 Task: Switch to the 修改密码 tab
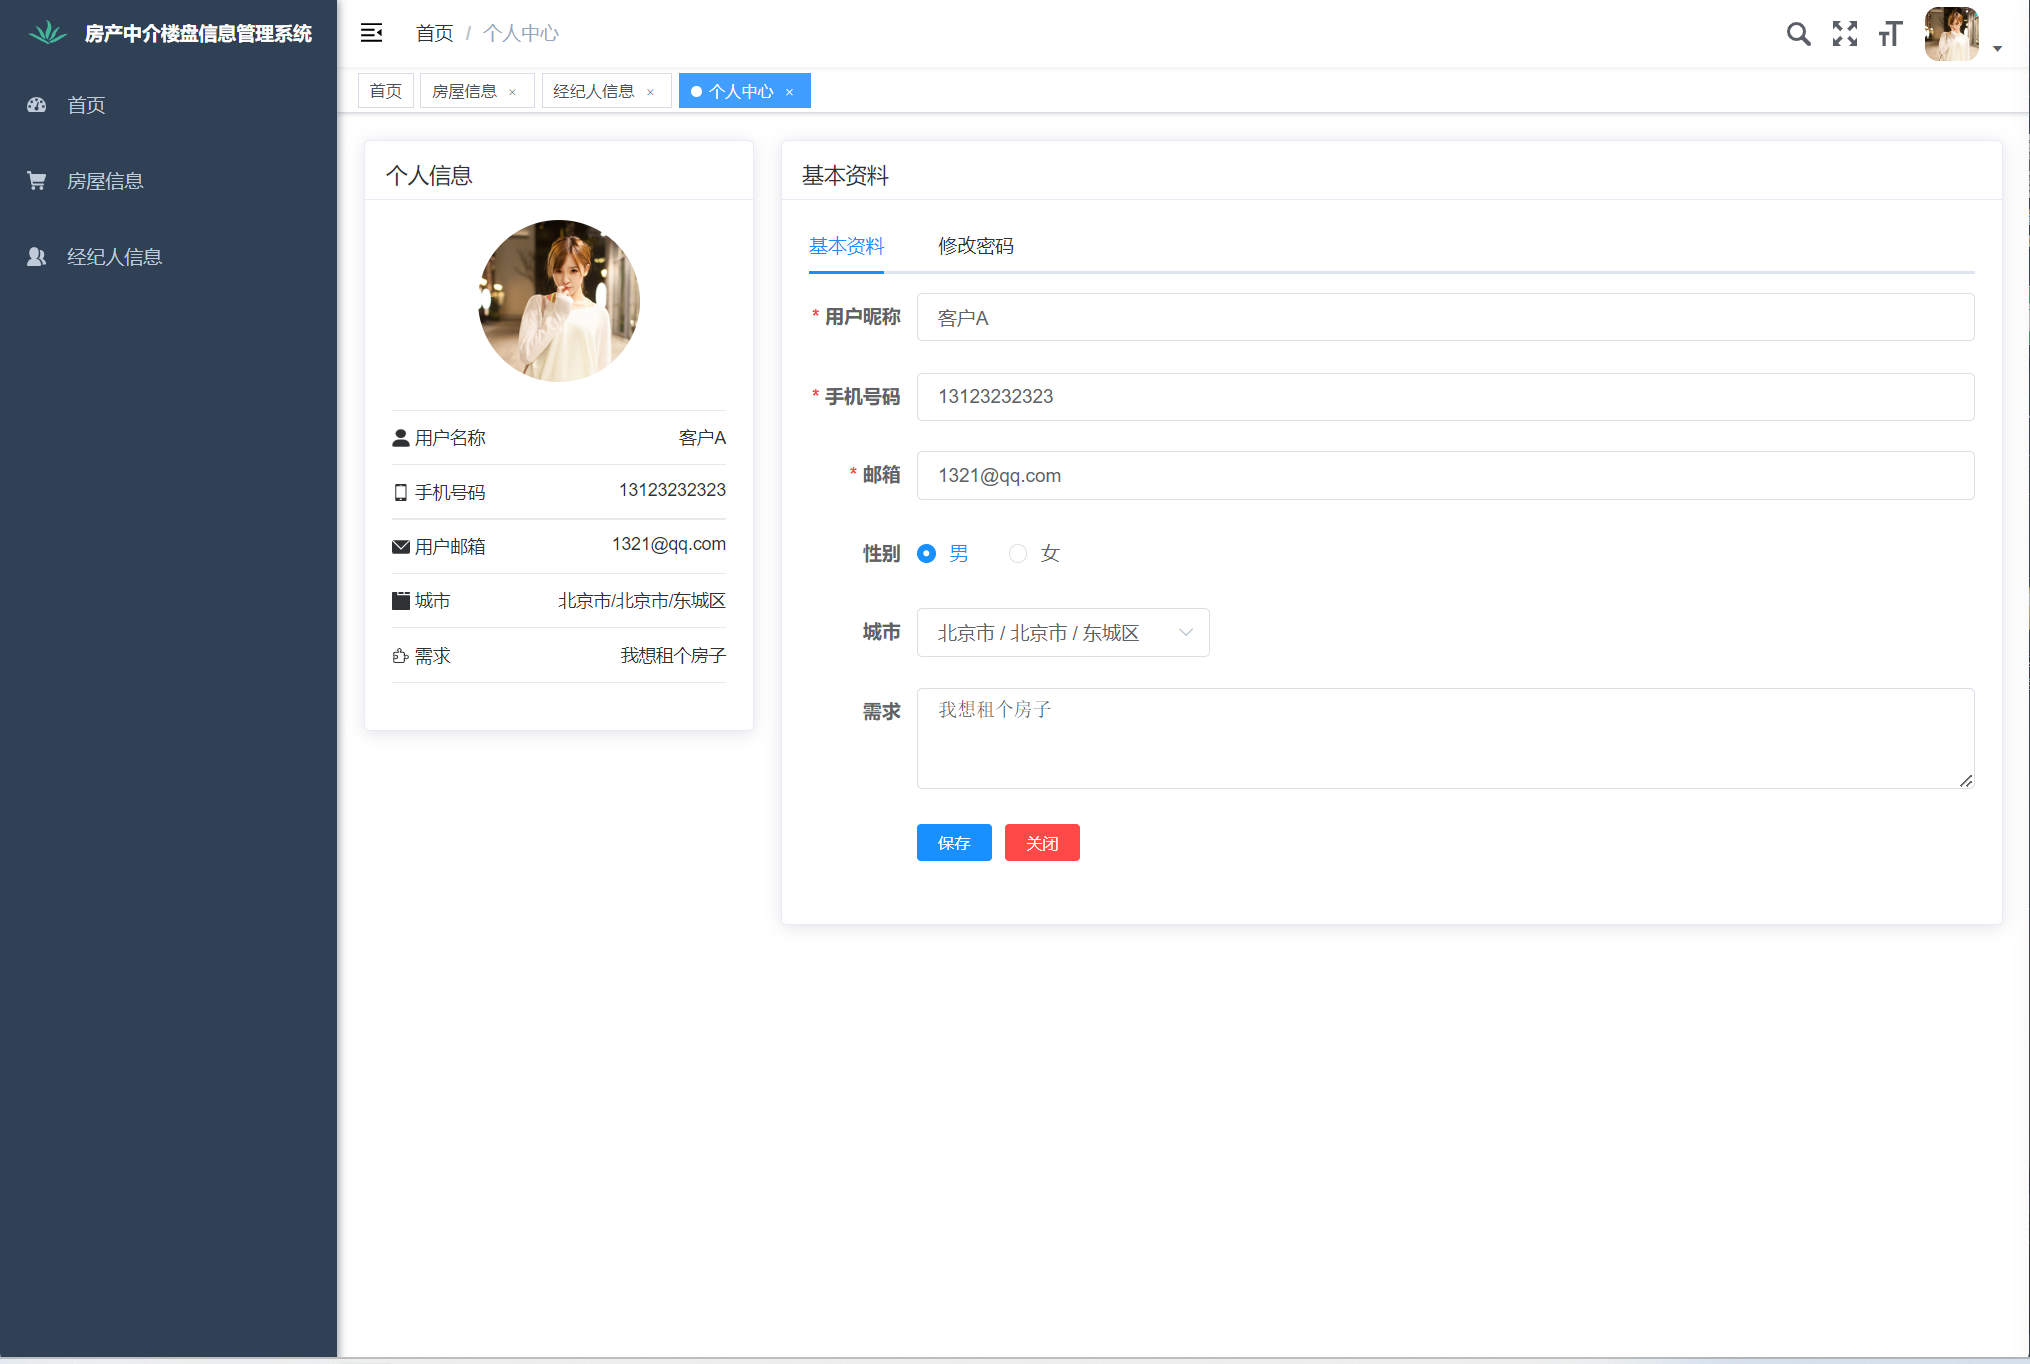(x=975, y=246)
